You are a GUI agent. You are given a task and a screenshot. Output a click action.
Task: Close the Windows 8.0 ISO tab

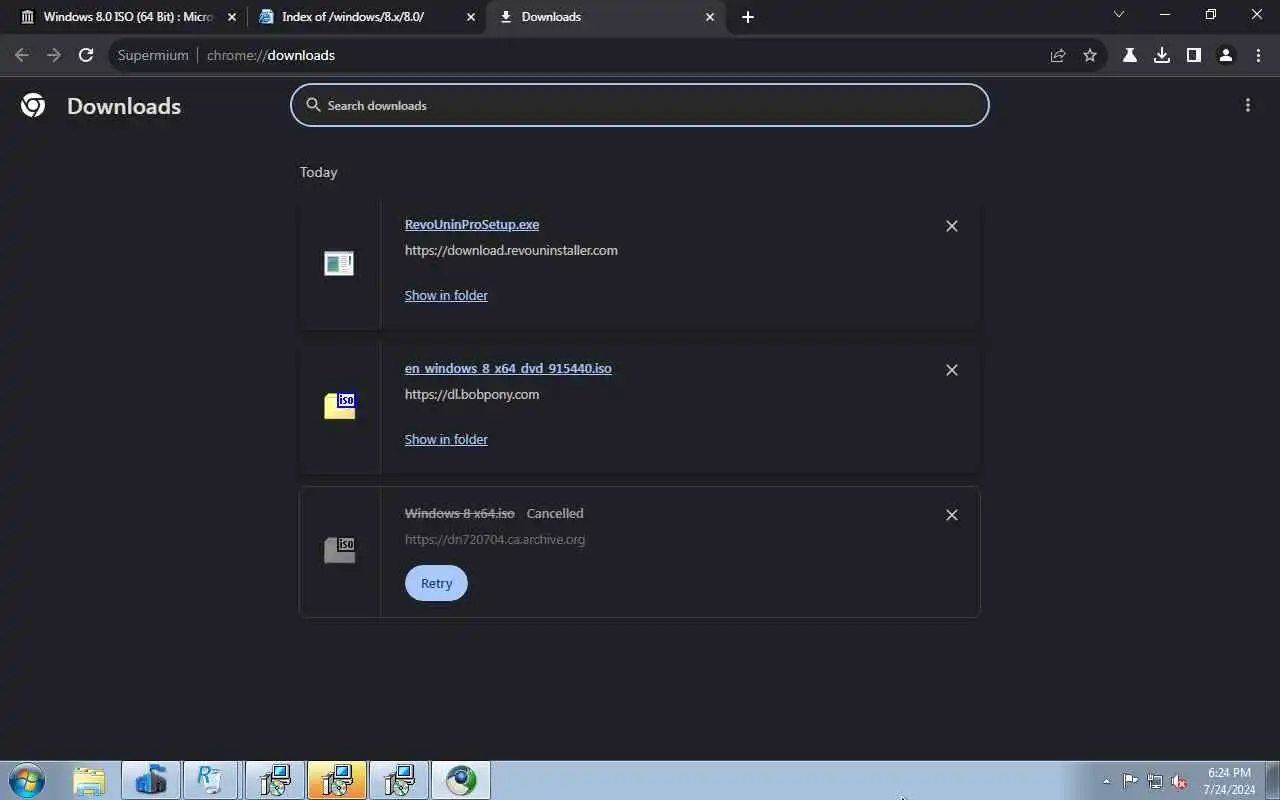pyautogui.click(x=232, y=17)
